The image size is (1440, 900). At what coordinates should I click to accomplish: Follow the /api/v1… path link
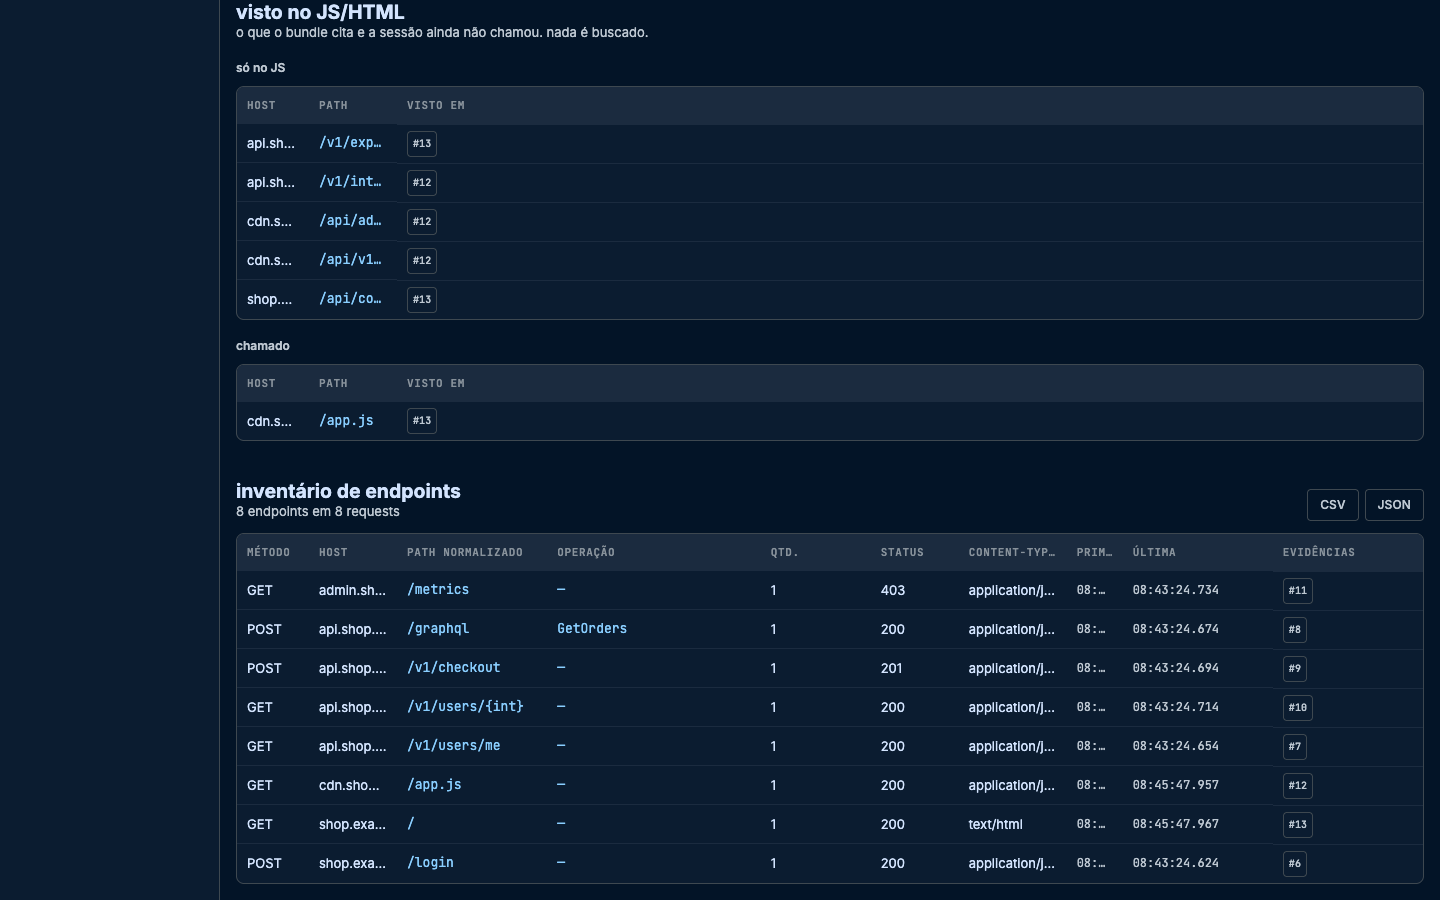(350, 260)
